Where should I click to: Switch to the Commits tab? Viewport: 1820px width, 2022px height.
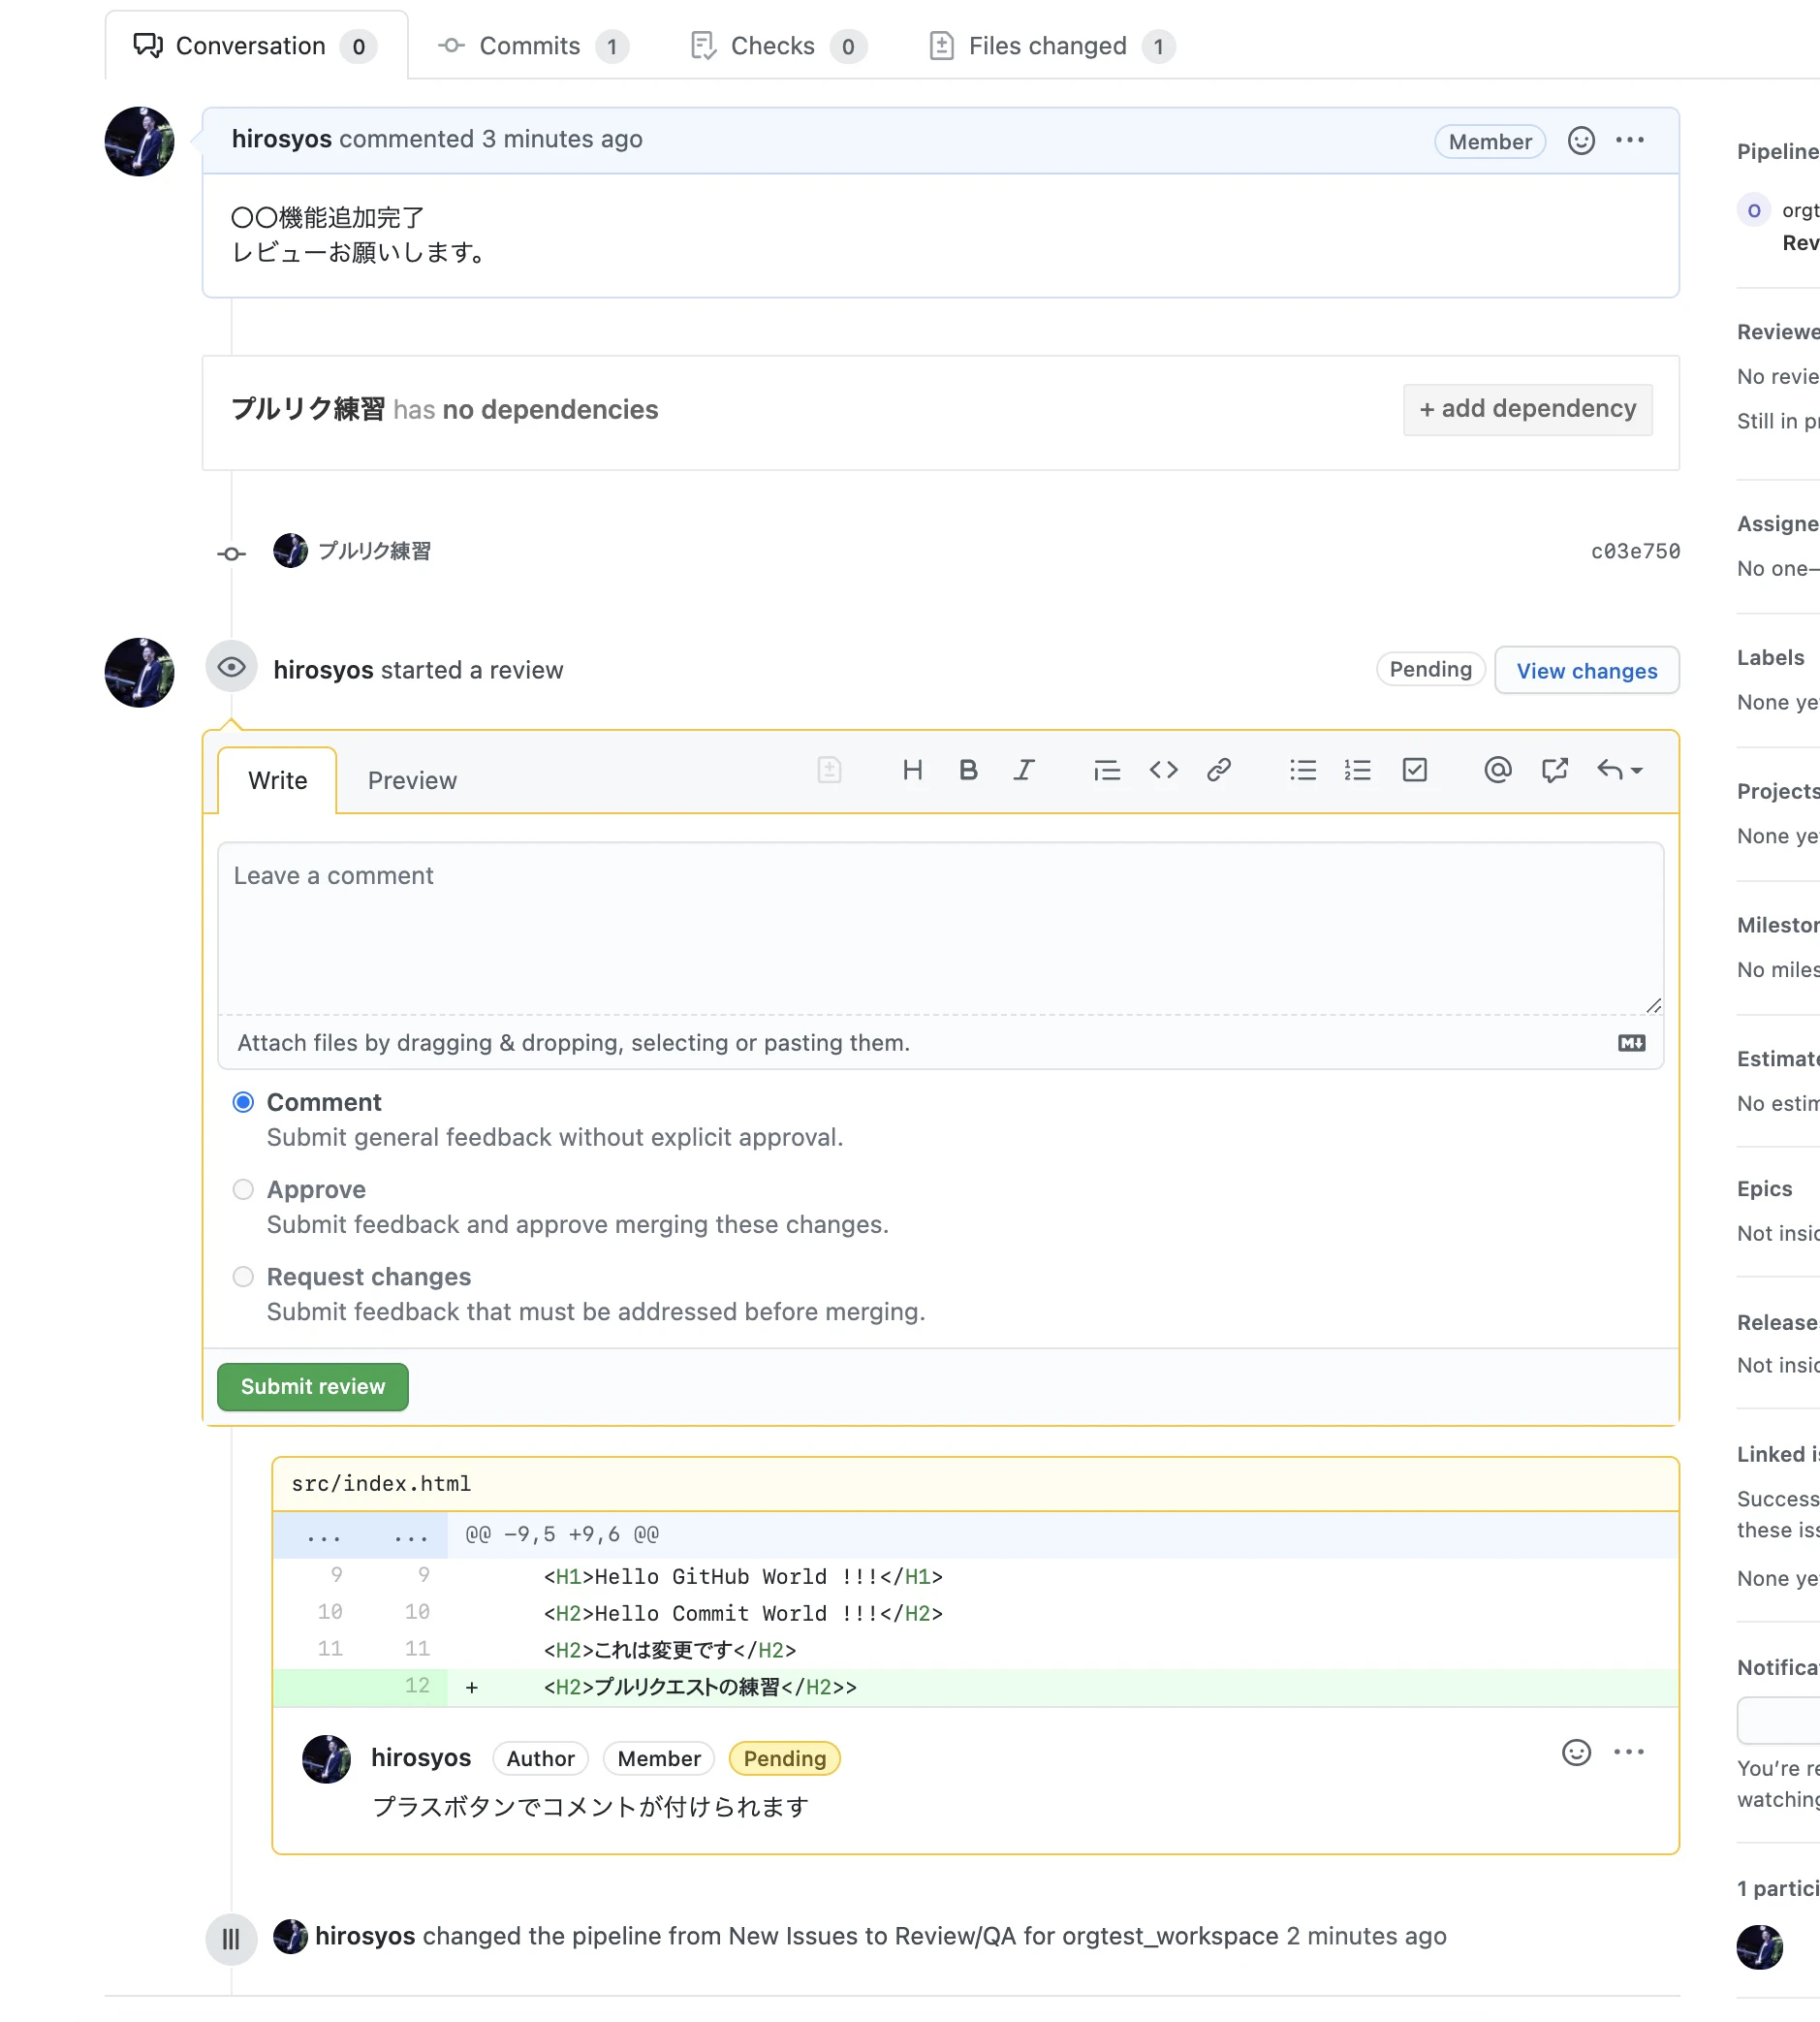[533, 46]
